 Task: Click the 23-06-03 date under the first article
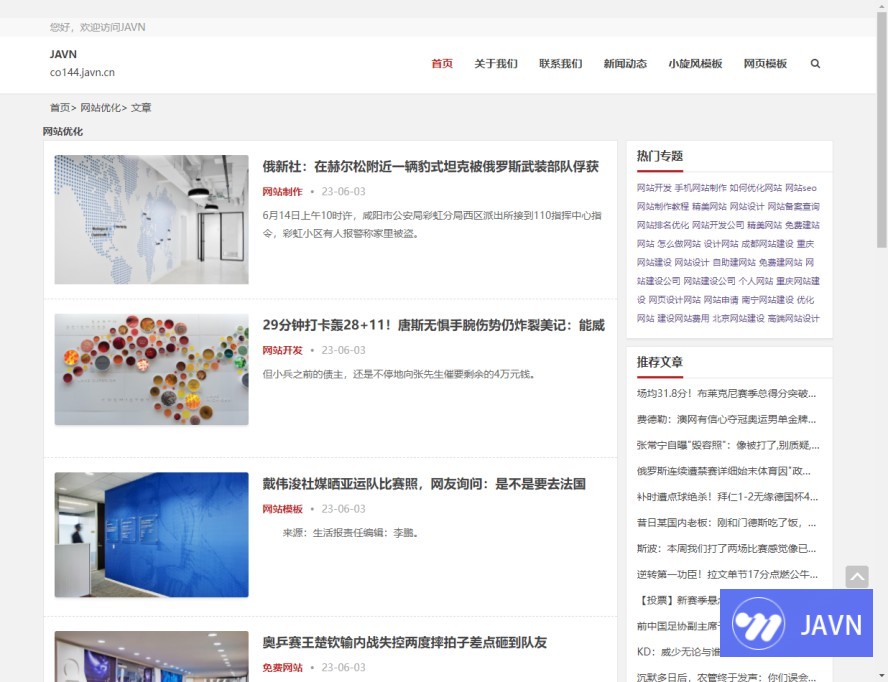tap(344, 191)
